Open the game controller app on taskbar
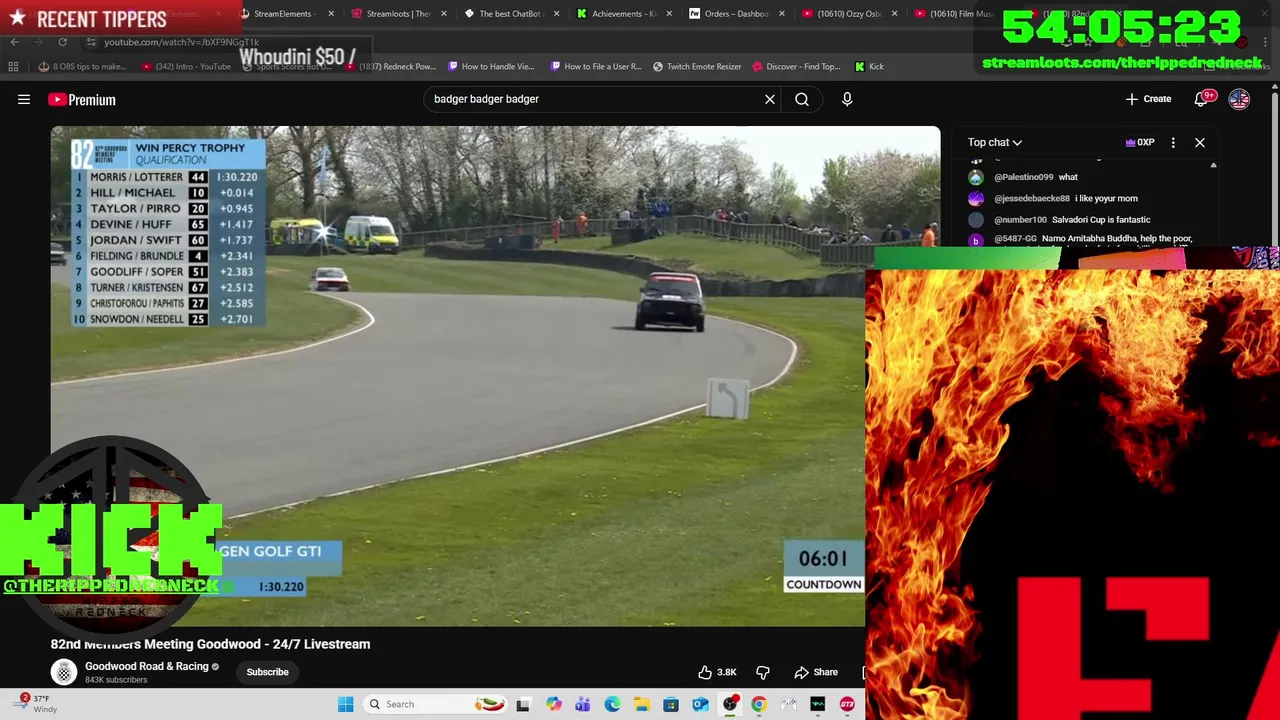 789,704
